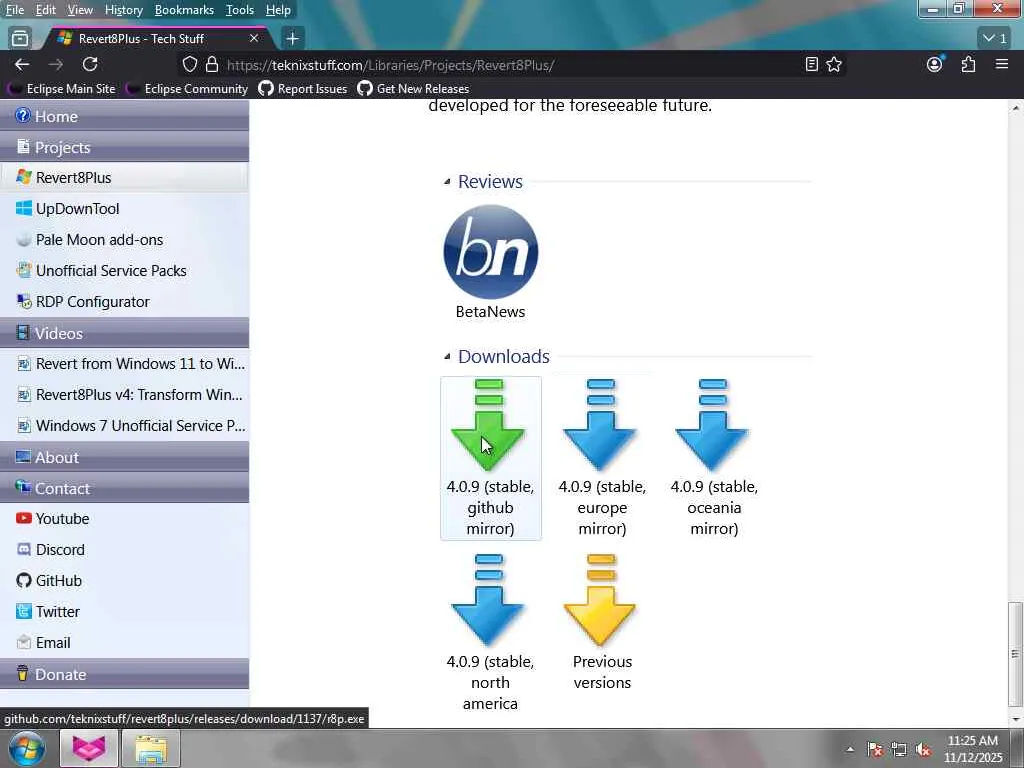Open Windows Explorer from the taskbar
The width and height of the screenshot is (1024, 768).
coord(152,748)
